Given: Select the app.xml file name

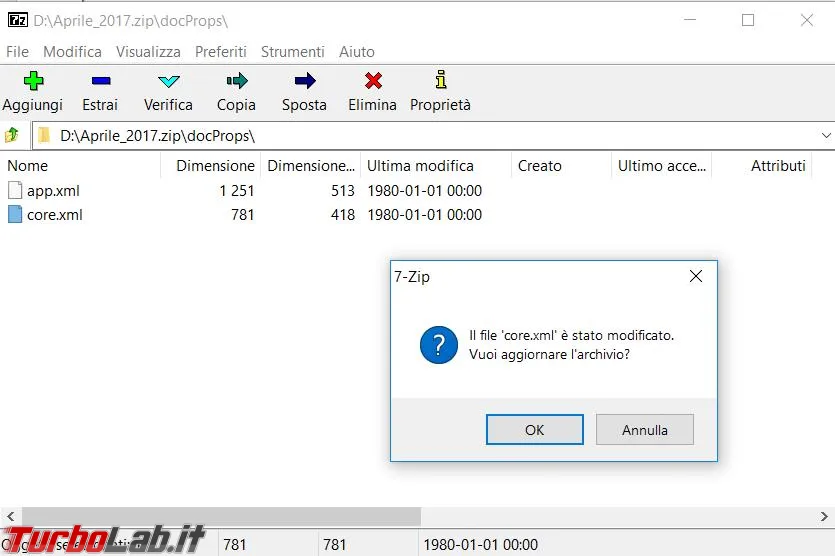Looking at the screenshot, I should click(x=53, y=191).
